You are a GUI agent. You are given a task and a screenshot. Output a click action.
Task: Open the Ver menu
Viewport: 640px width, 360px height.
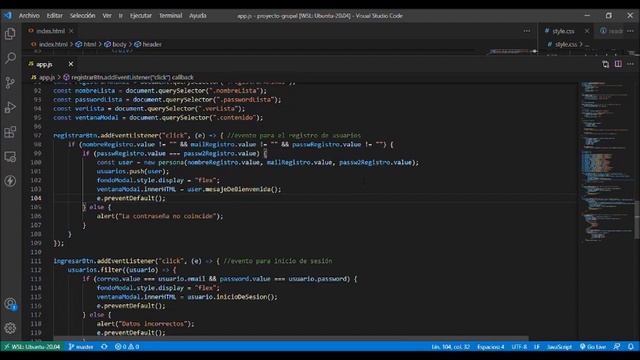coord(107,16)
